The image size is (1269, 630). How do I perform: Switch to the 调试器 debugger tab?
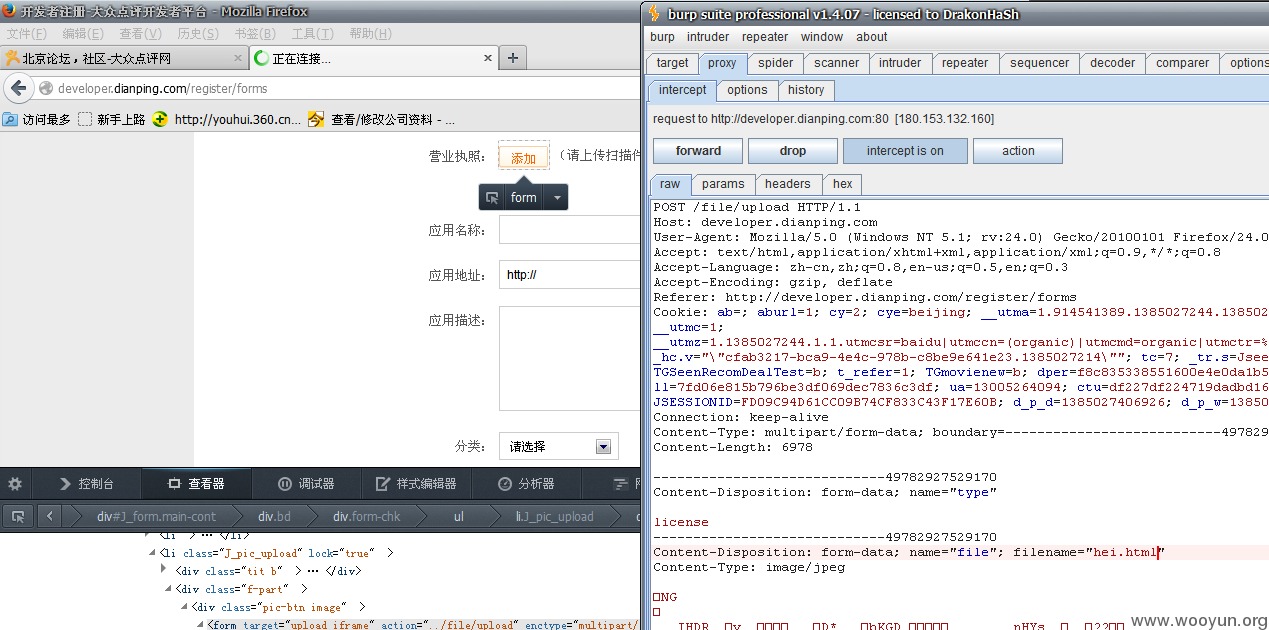(x=306, y=483)
